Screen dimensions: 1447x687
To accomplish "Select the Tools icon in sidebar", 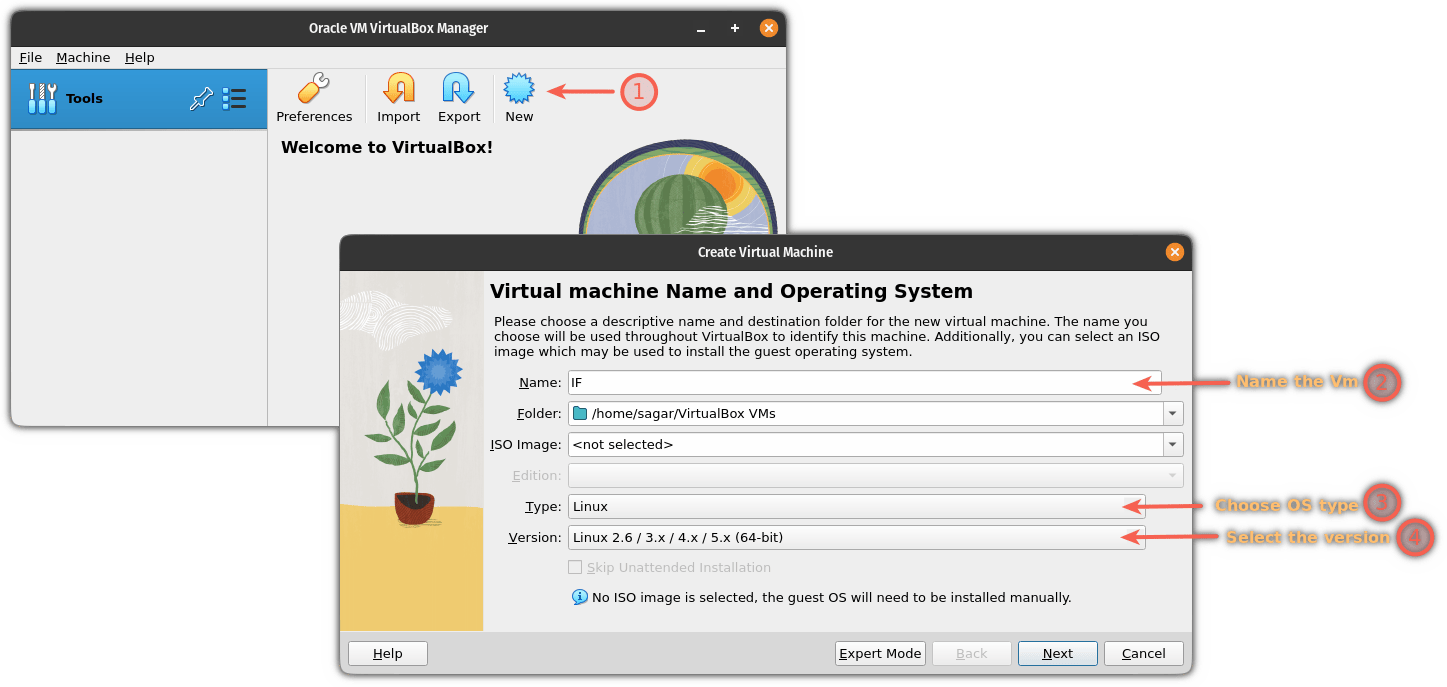I will click(x=42, y=98).
